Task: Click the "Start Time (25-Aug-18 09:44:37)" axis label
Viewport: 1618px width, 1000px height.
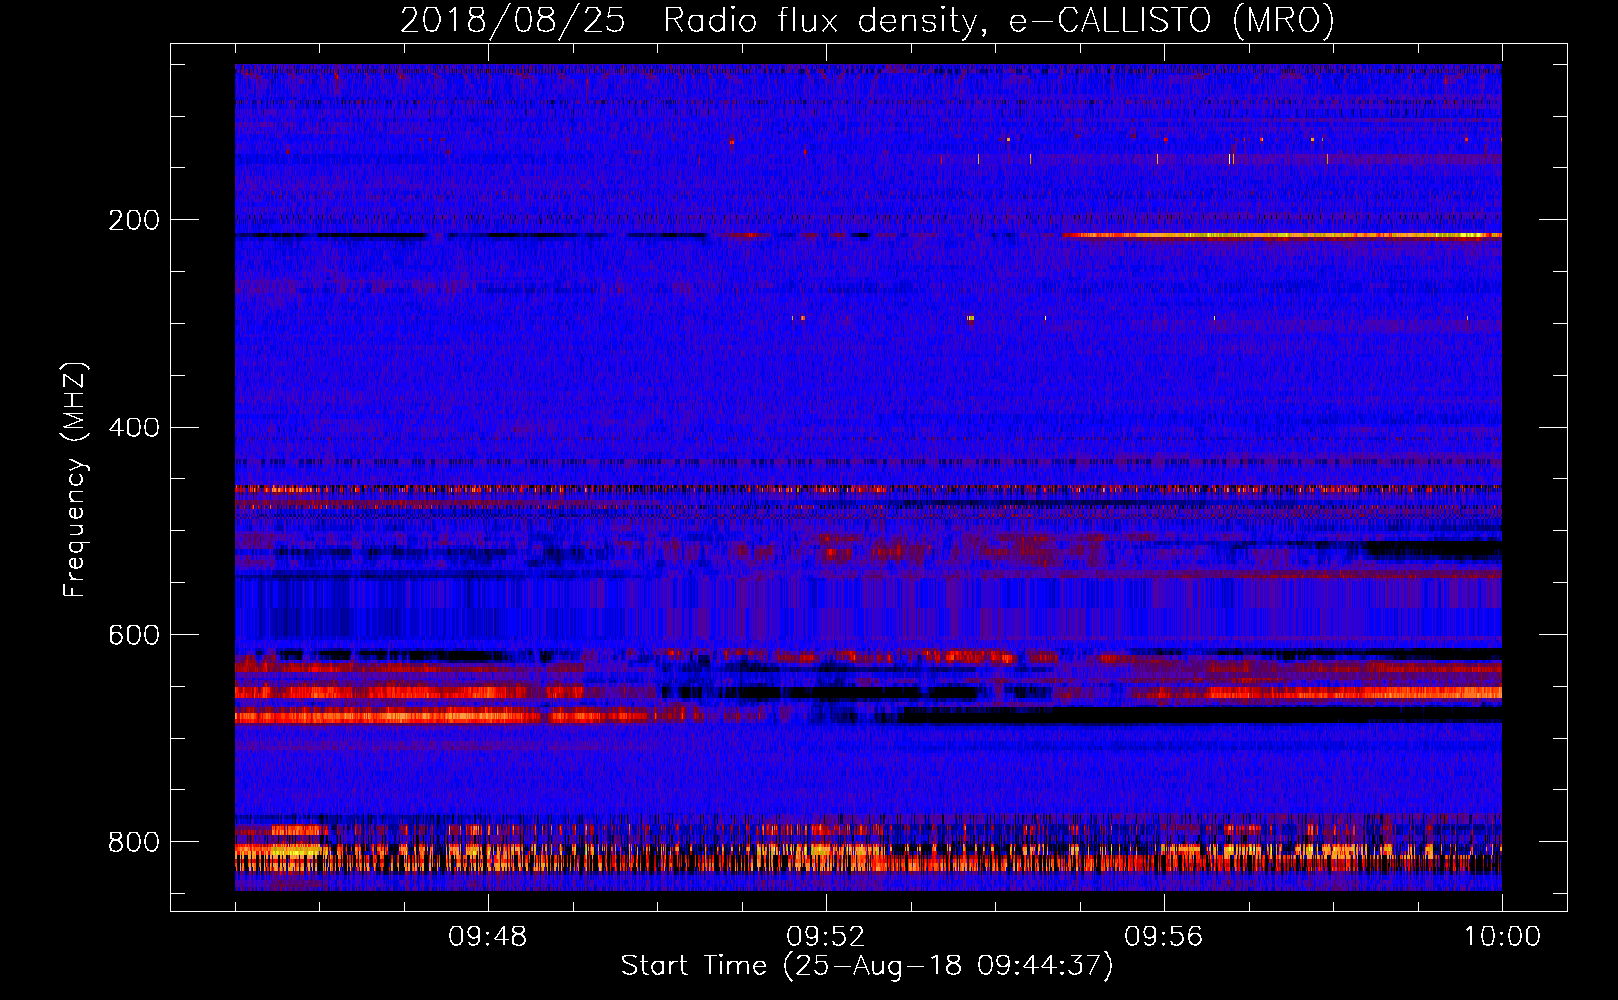Action: tap(867, 966)
